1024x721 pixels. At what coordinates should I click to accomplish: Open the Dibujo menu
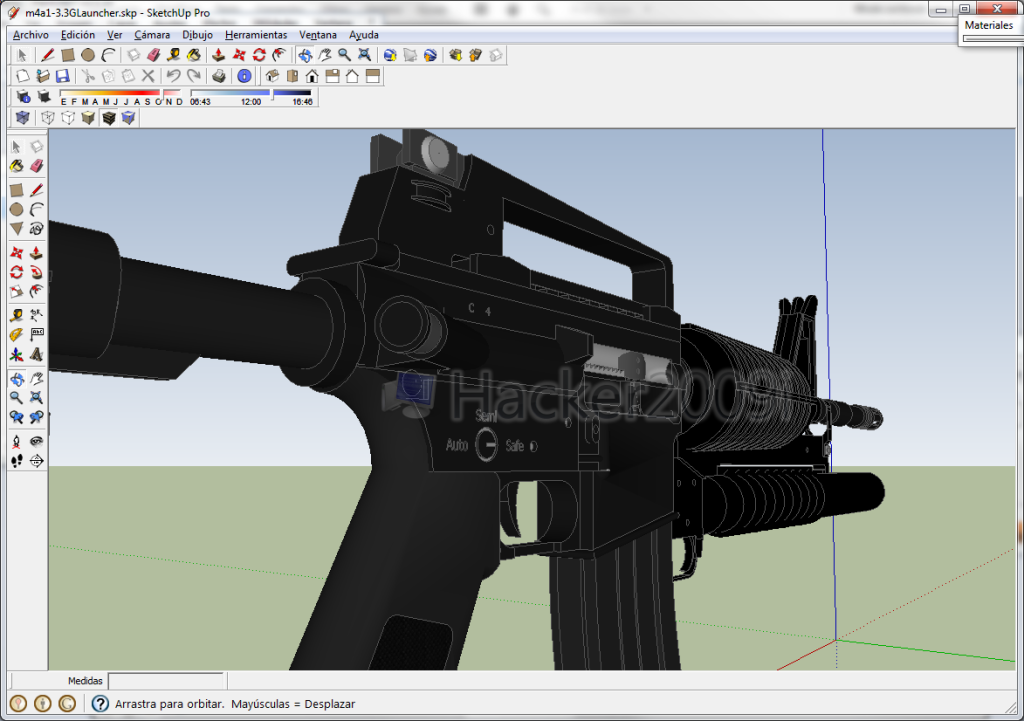pyautogui.click(x=197, y=35)
